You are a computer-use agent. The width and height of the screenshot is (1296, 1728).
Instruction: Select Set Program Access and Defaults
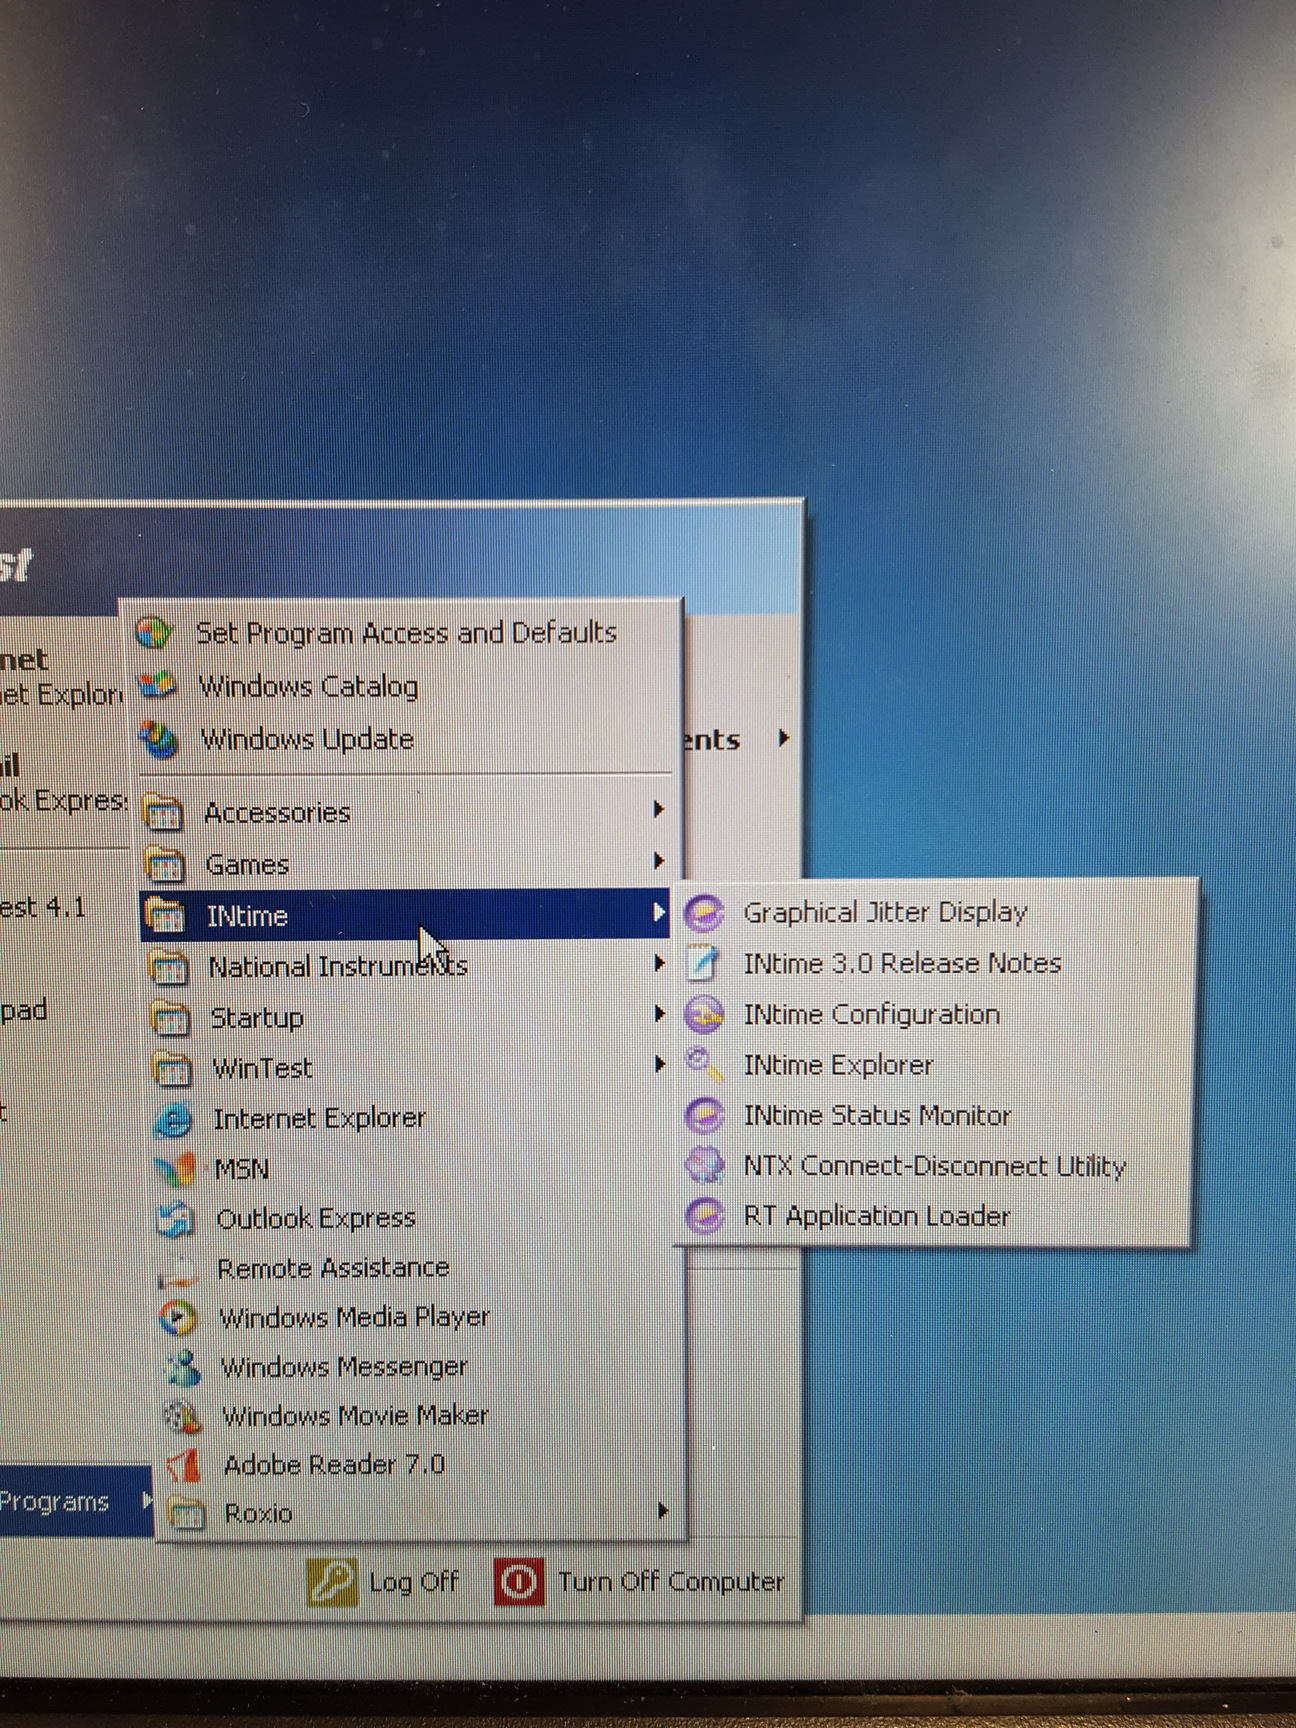point(405,633)
